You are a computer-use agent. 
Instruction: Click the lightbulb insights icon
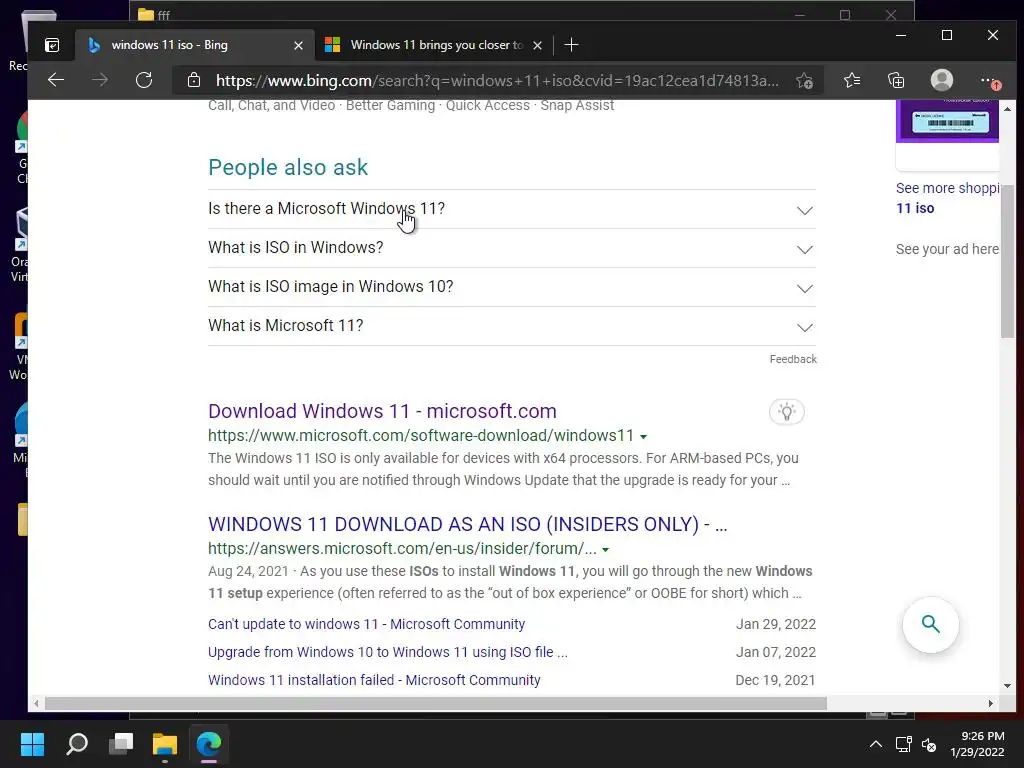pos(786,412)
